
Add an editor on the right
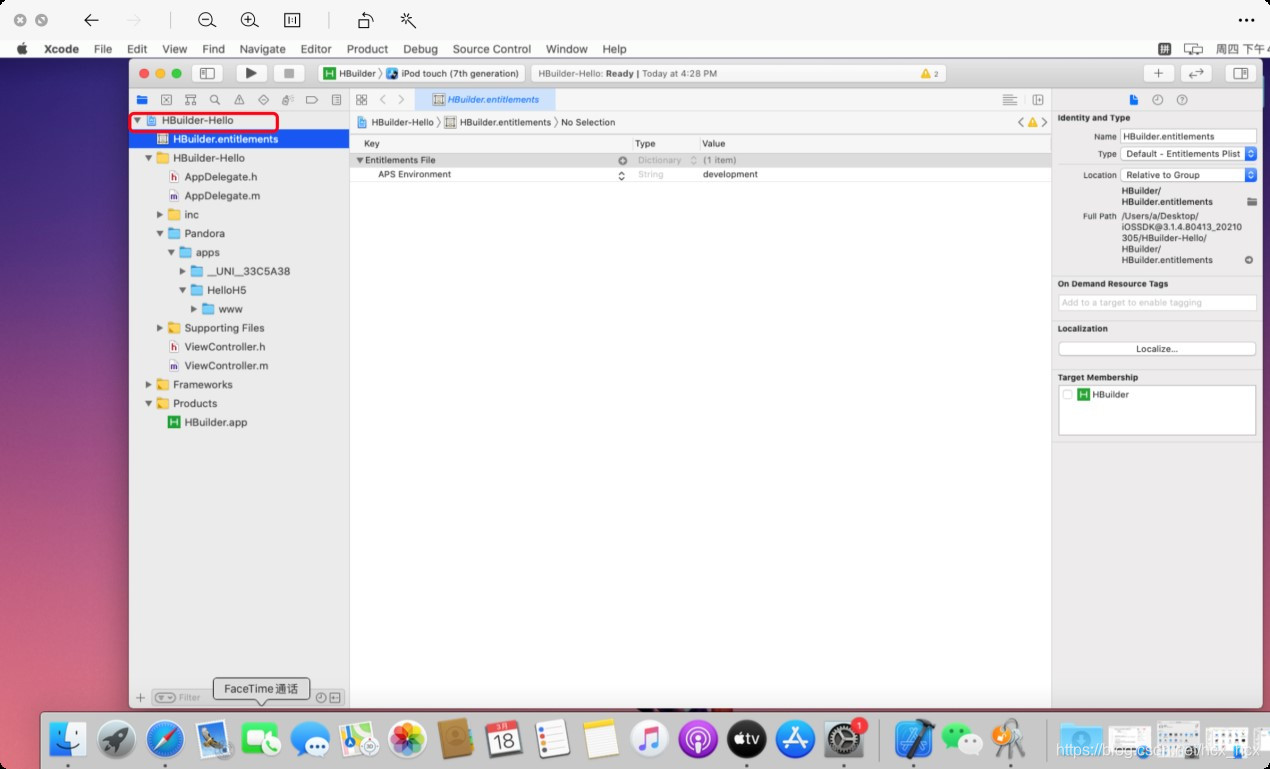click(1038, 100)
